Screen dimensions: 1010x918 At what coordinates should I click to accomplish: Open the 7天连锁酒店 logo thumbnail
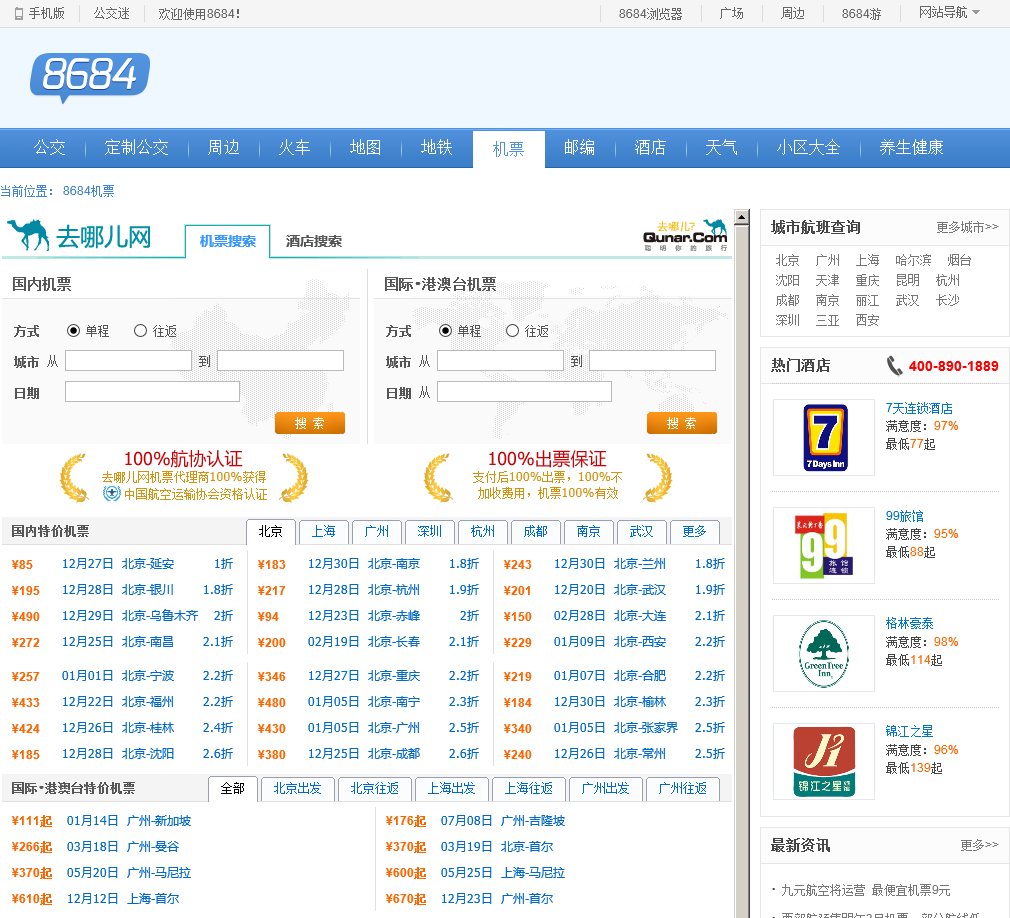pyautogui.click(x=824, y=437)
